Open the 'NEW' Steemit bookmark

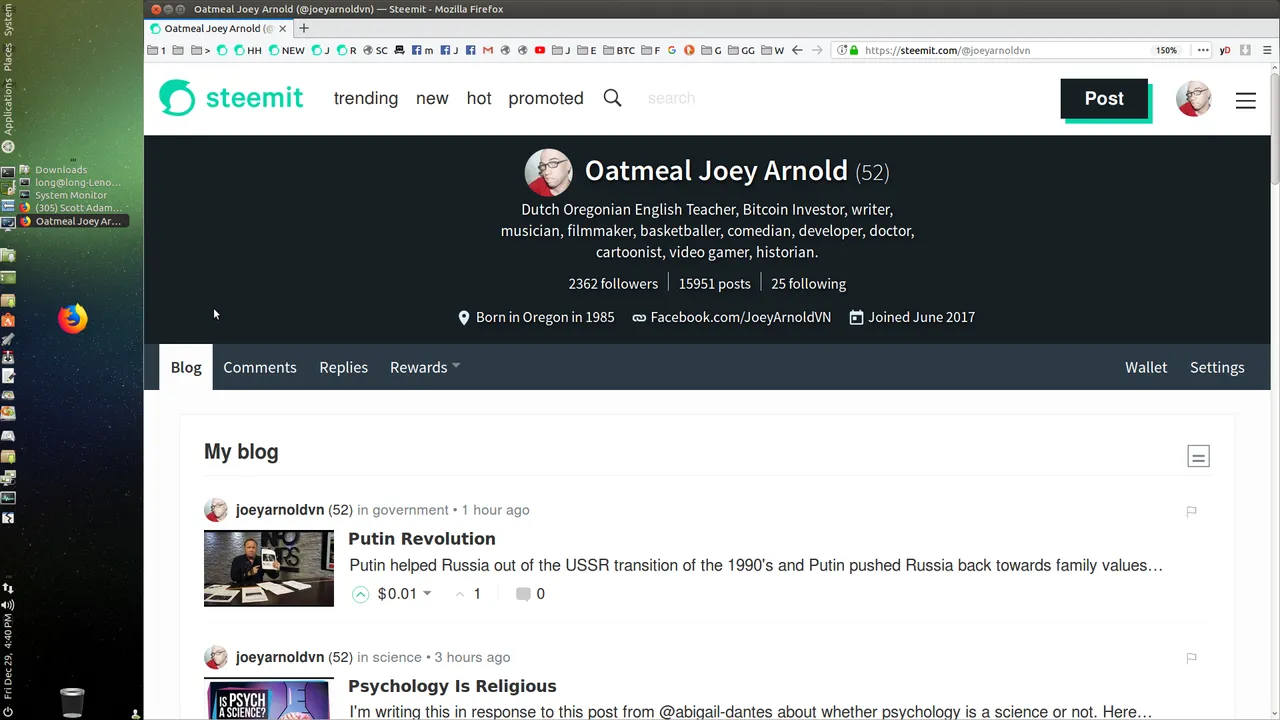286,50
